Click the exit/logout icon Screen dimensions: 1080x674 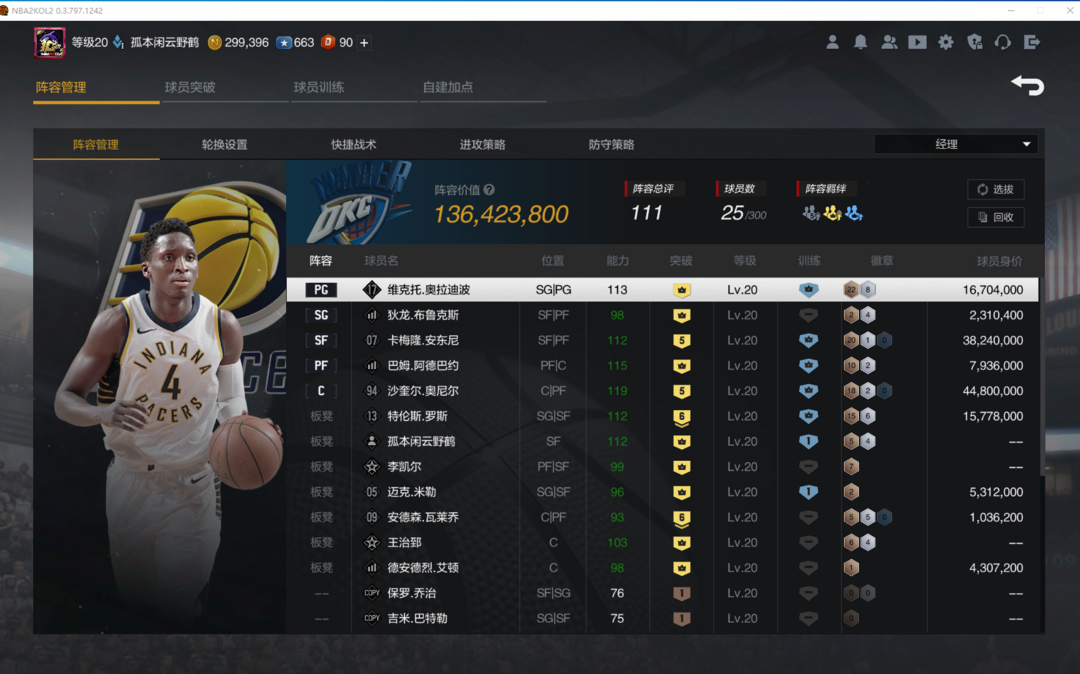pos(1032,42)
